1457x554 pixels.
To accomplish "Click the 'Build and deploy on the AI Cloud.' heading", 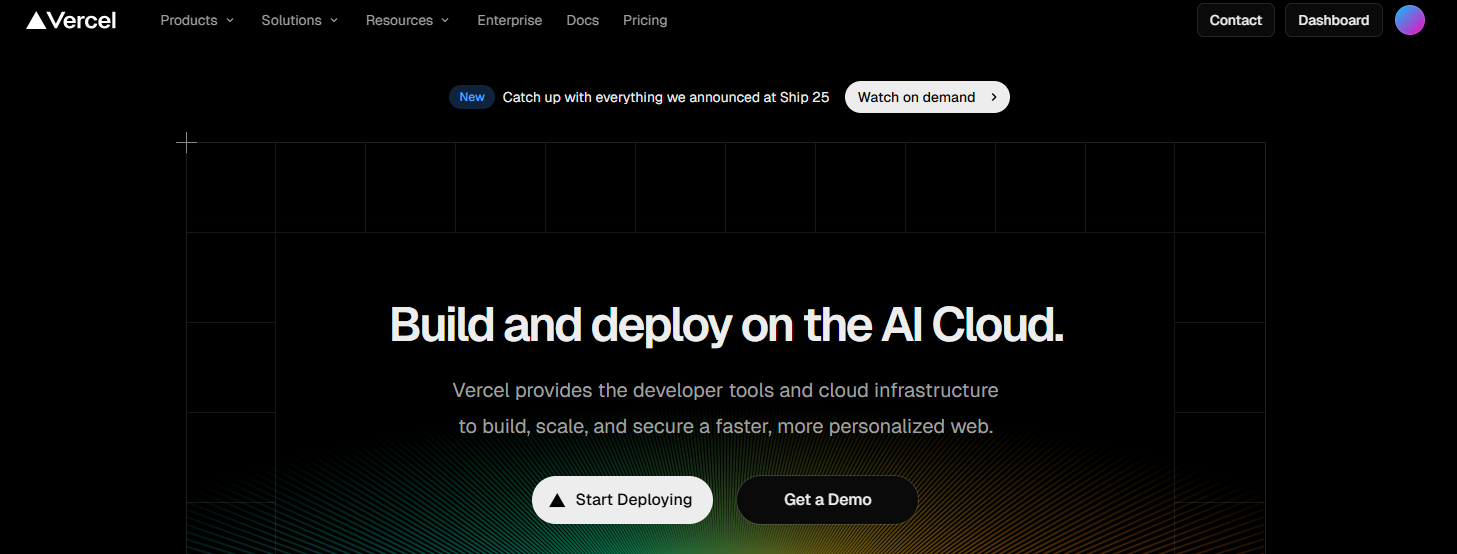I will tap(726, 325).
